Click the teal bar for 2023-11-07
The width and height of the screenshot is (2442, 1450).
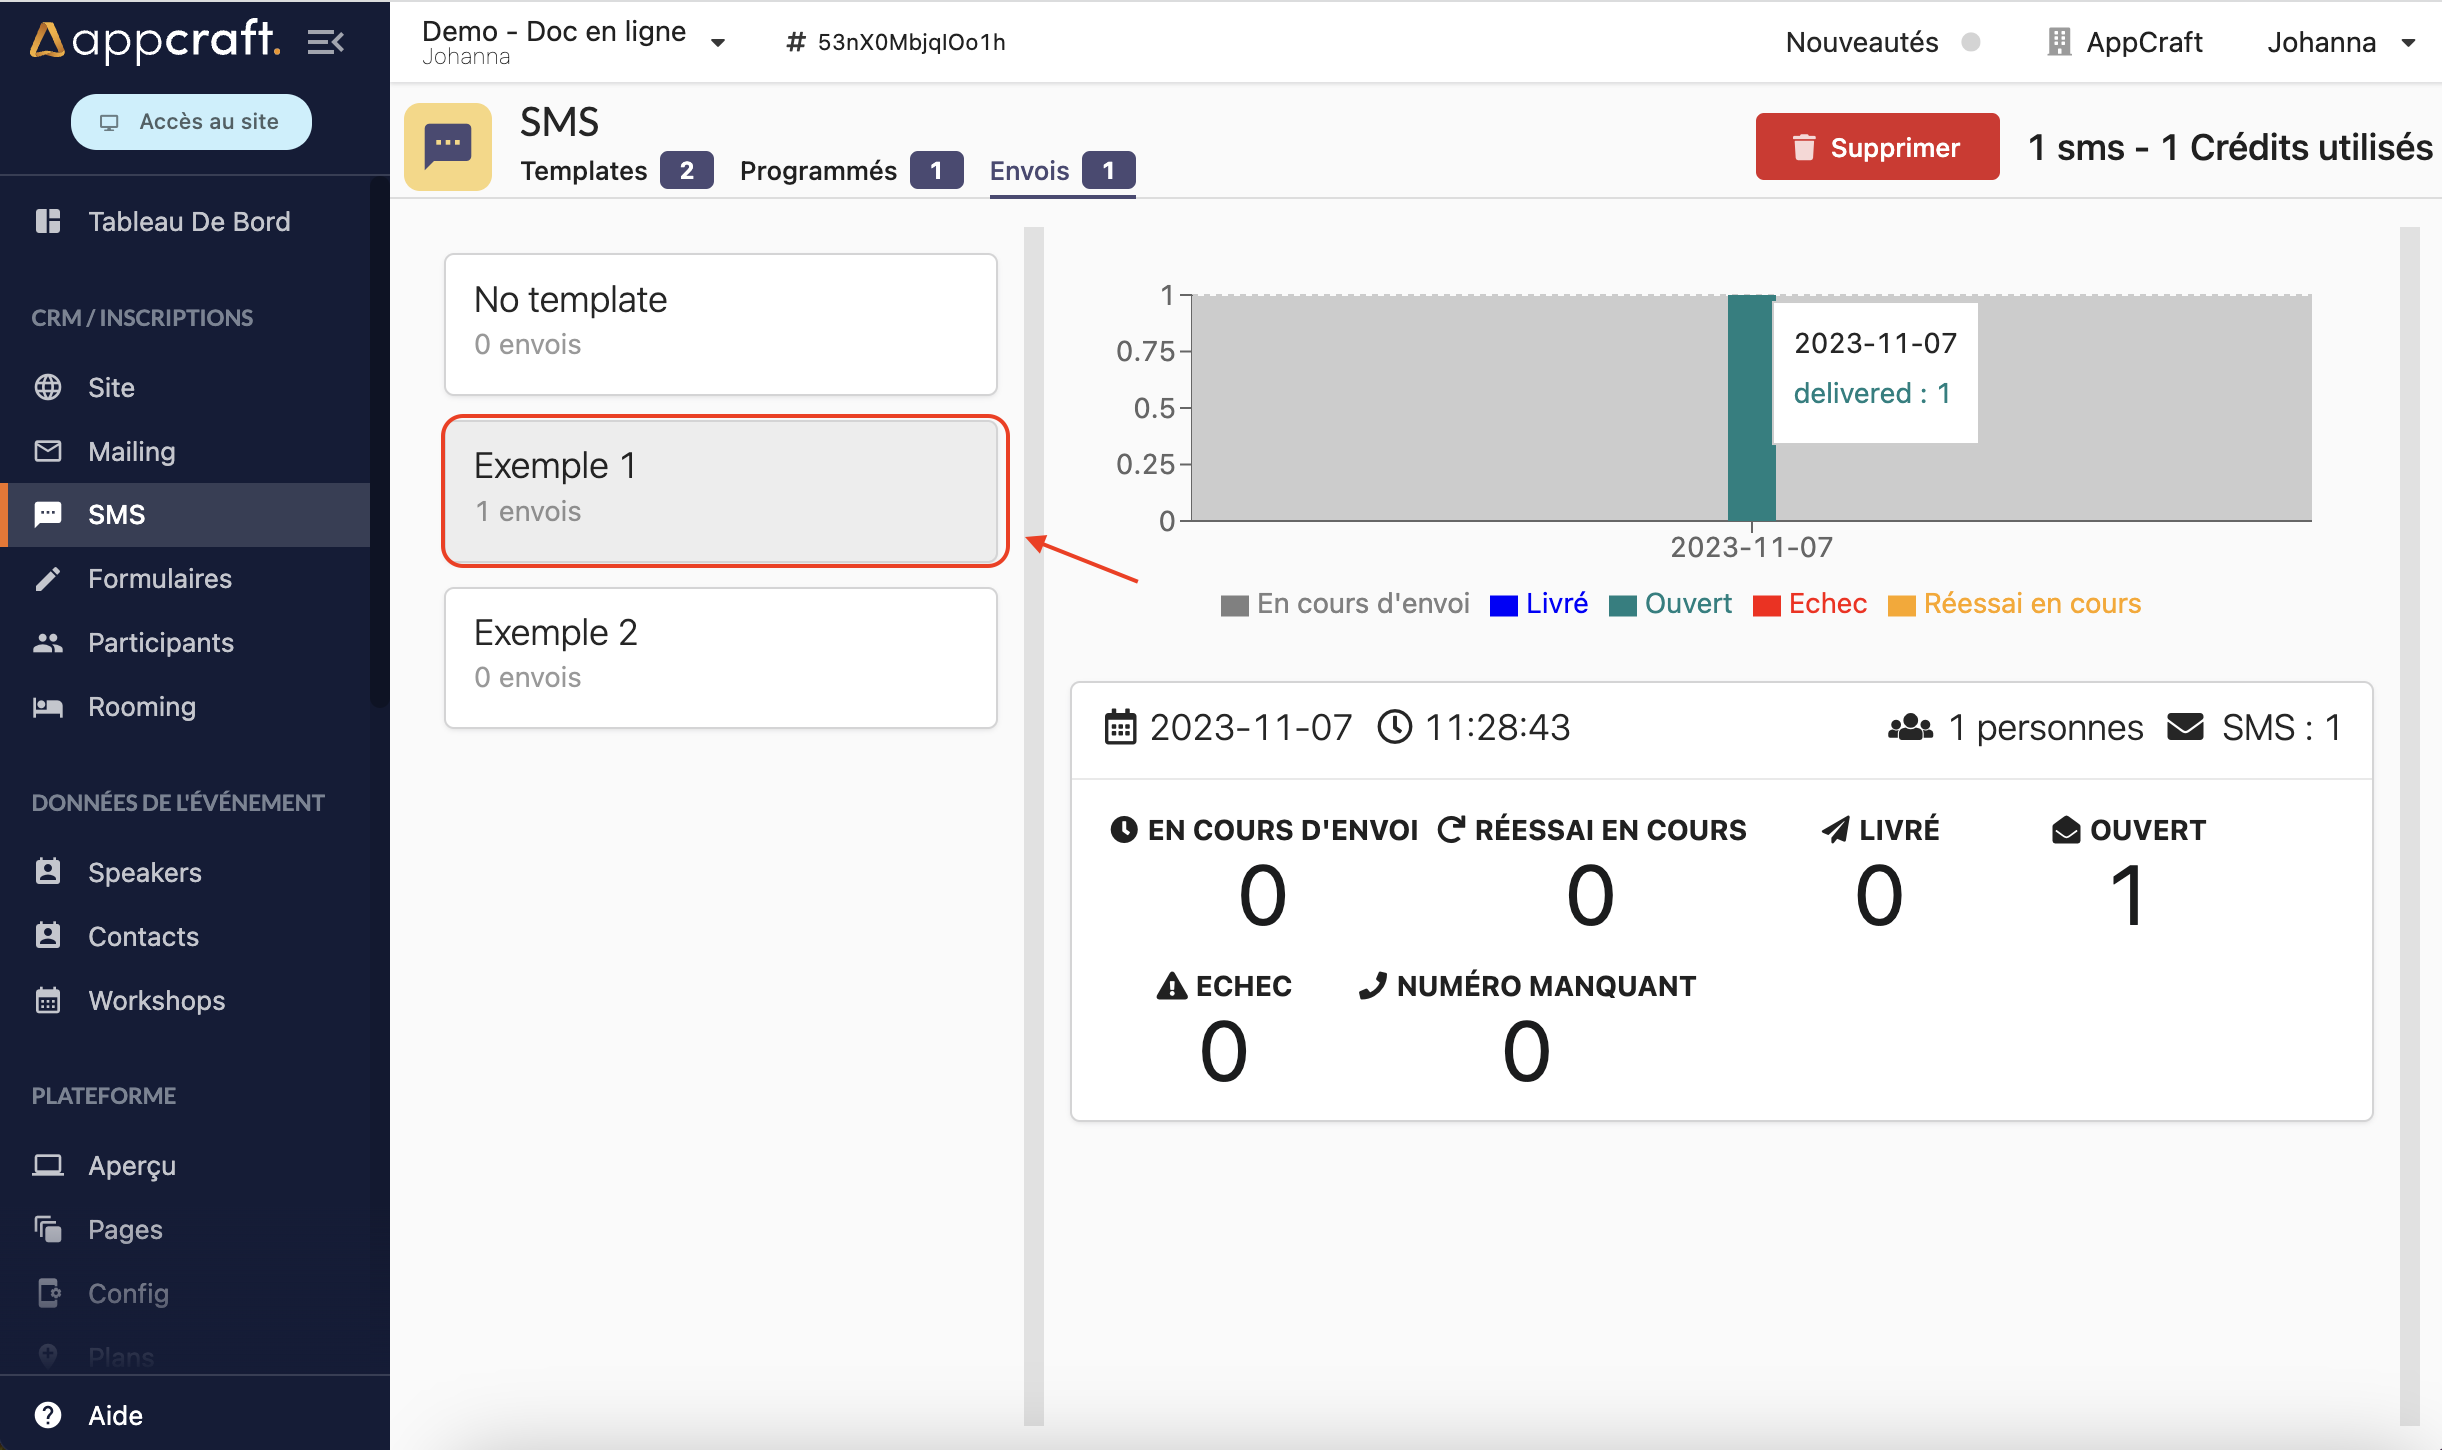coord(1751,408)
